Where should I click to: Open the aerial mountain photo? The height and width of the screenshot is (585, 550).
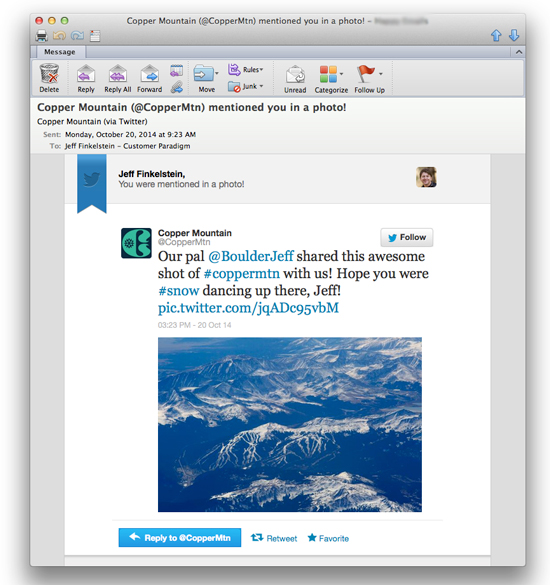click(290, 425)
